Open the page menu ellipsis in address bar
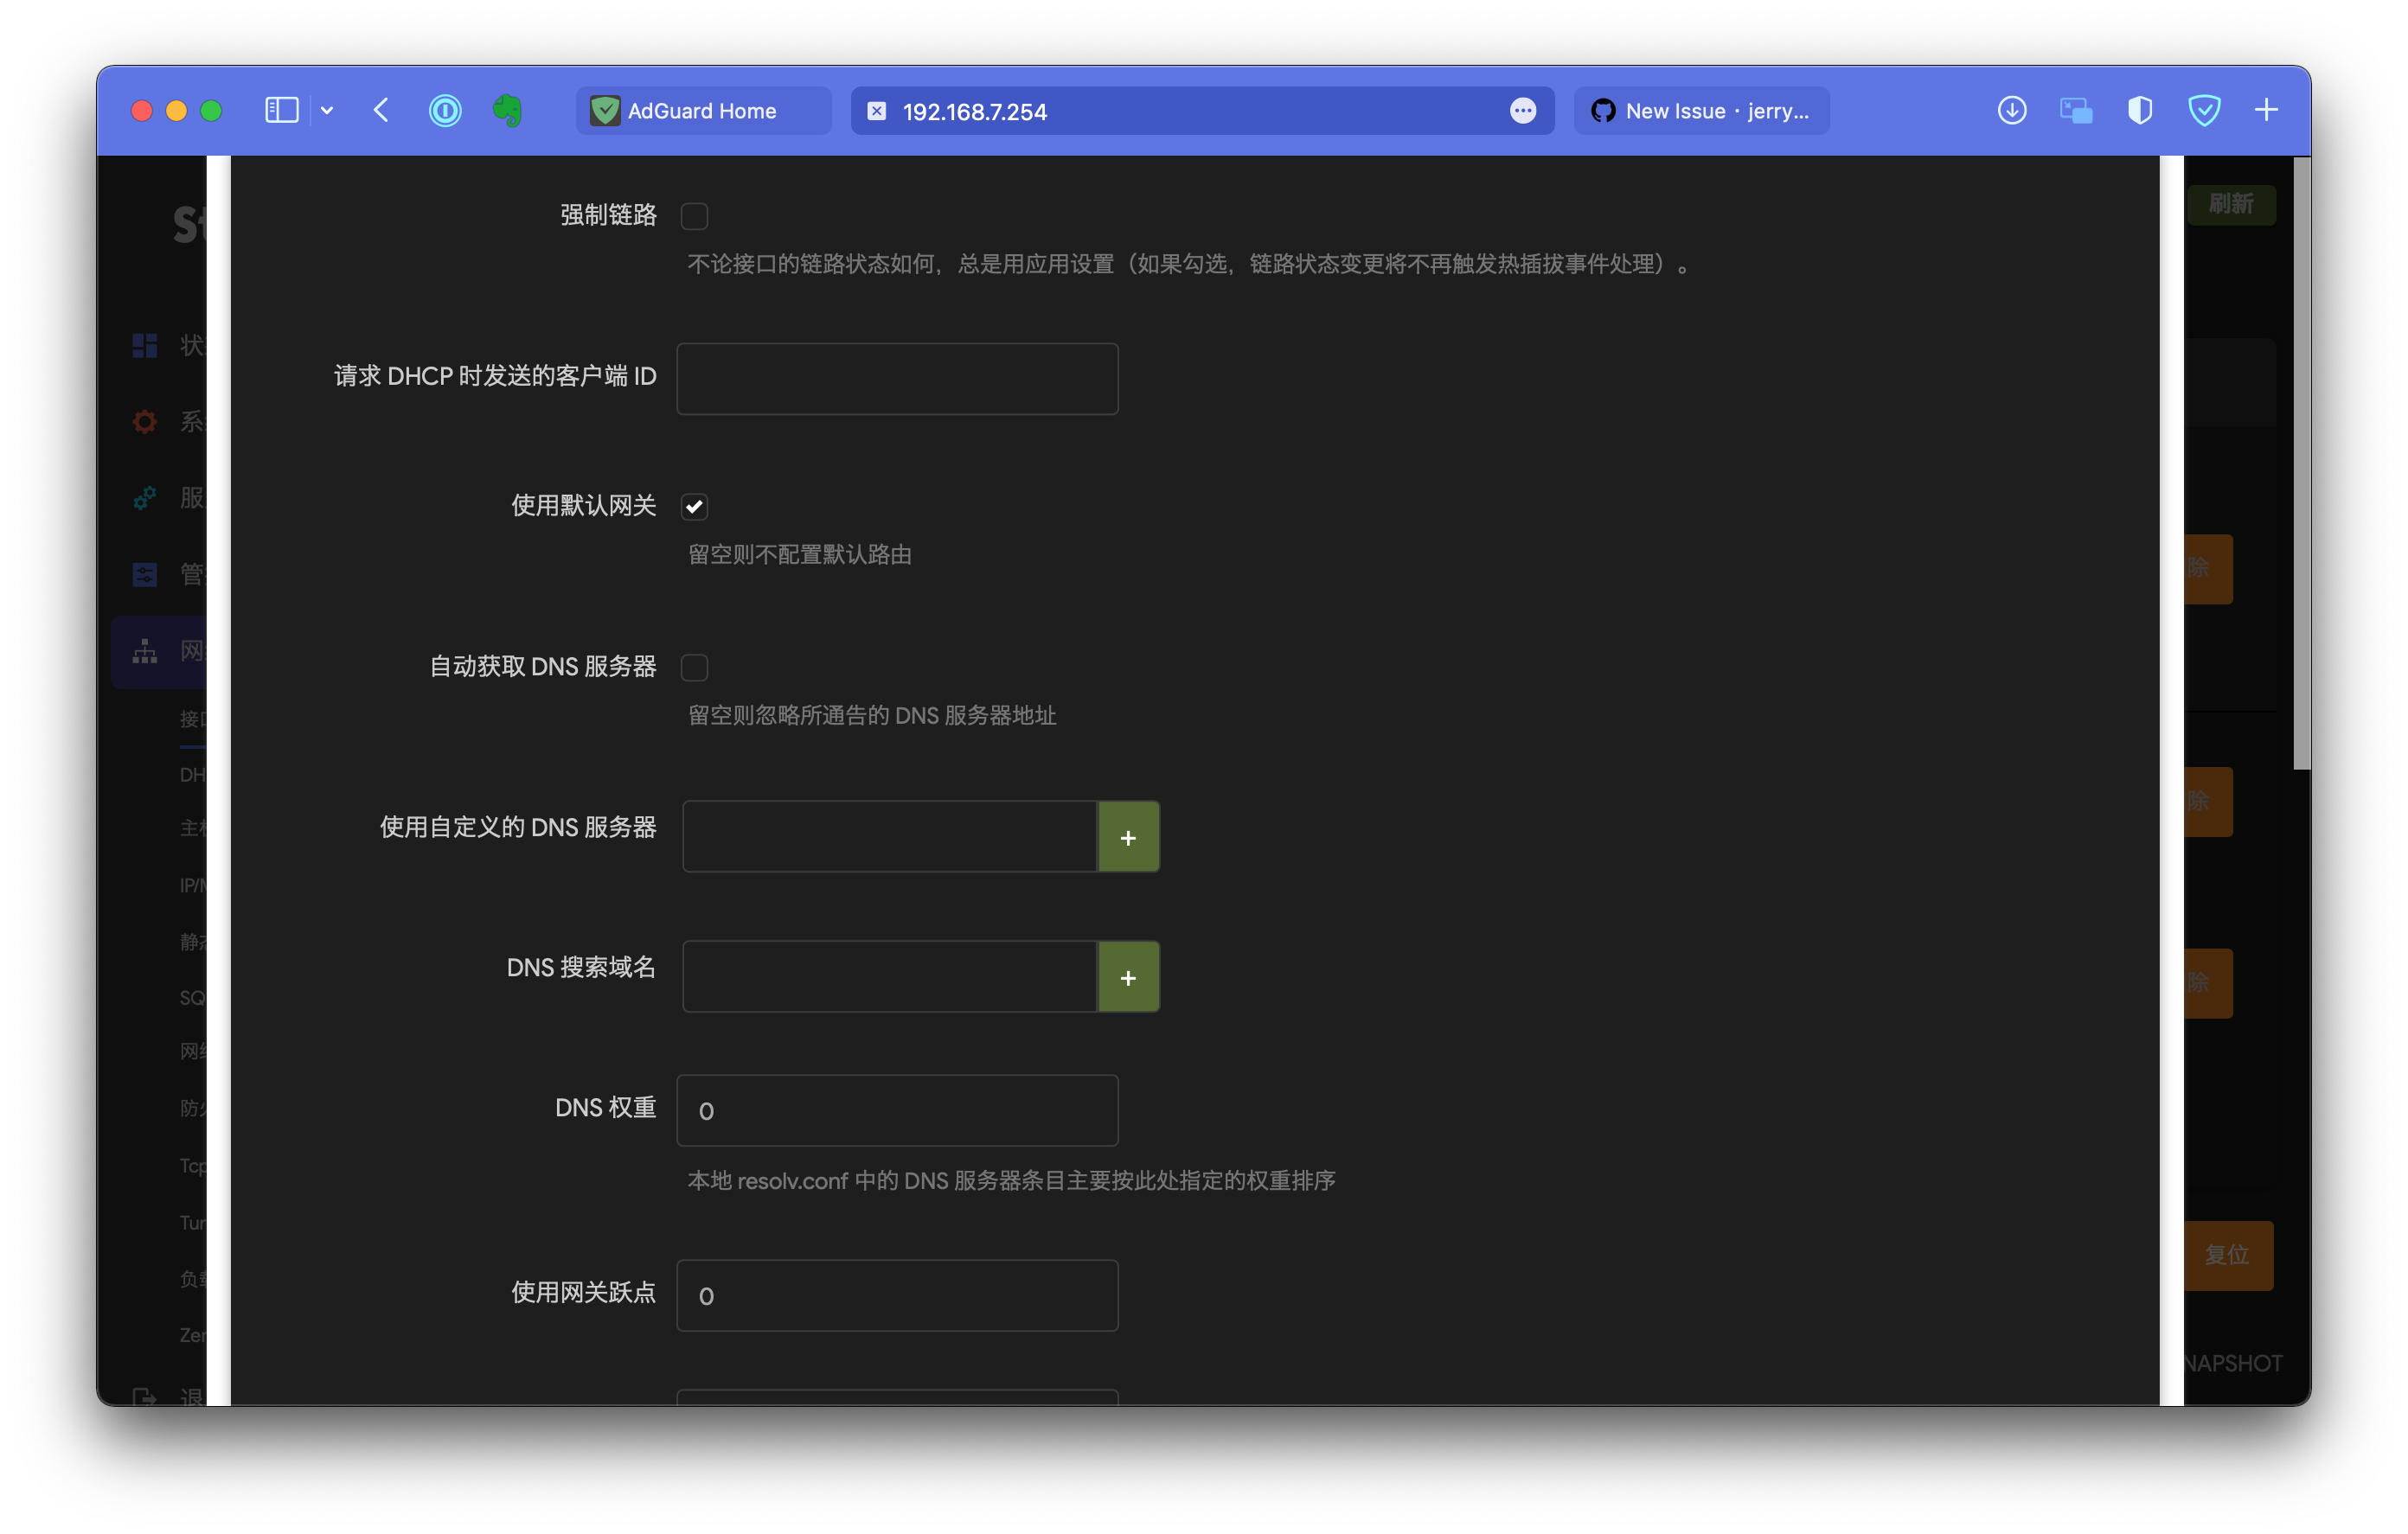Screen dimensions: 2408x1534 pos(1523,111)
